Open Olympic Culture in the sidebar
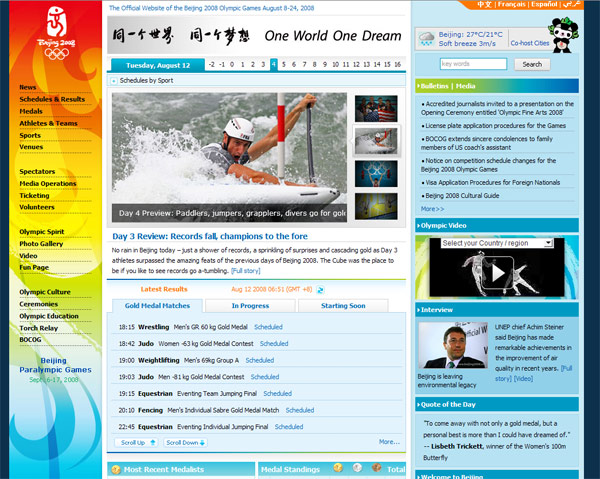600x479 pixels. 45,292
